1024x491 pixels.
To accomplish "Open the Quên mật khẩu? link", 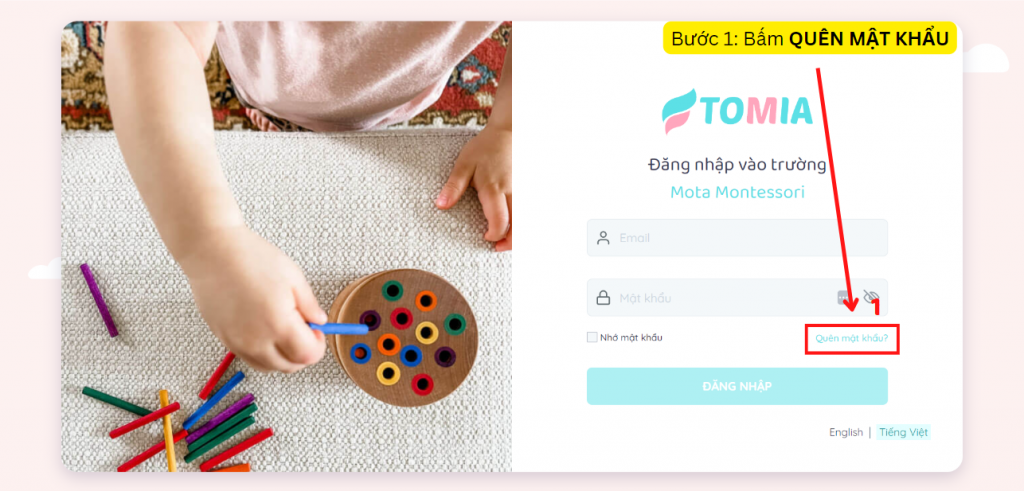I will click(x=852, y=339).
